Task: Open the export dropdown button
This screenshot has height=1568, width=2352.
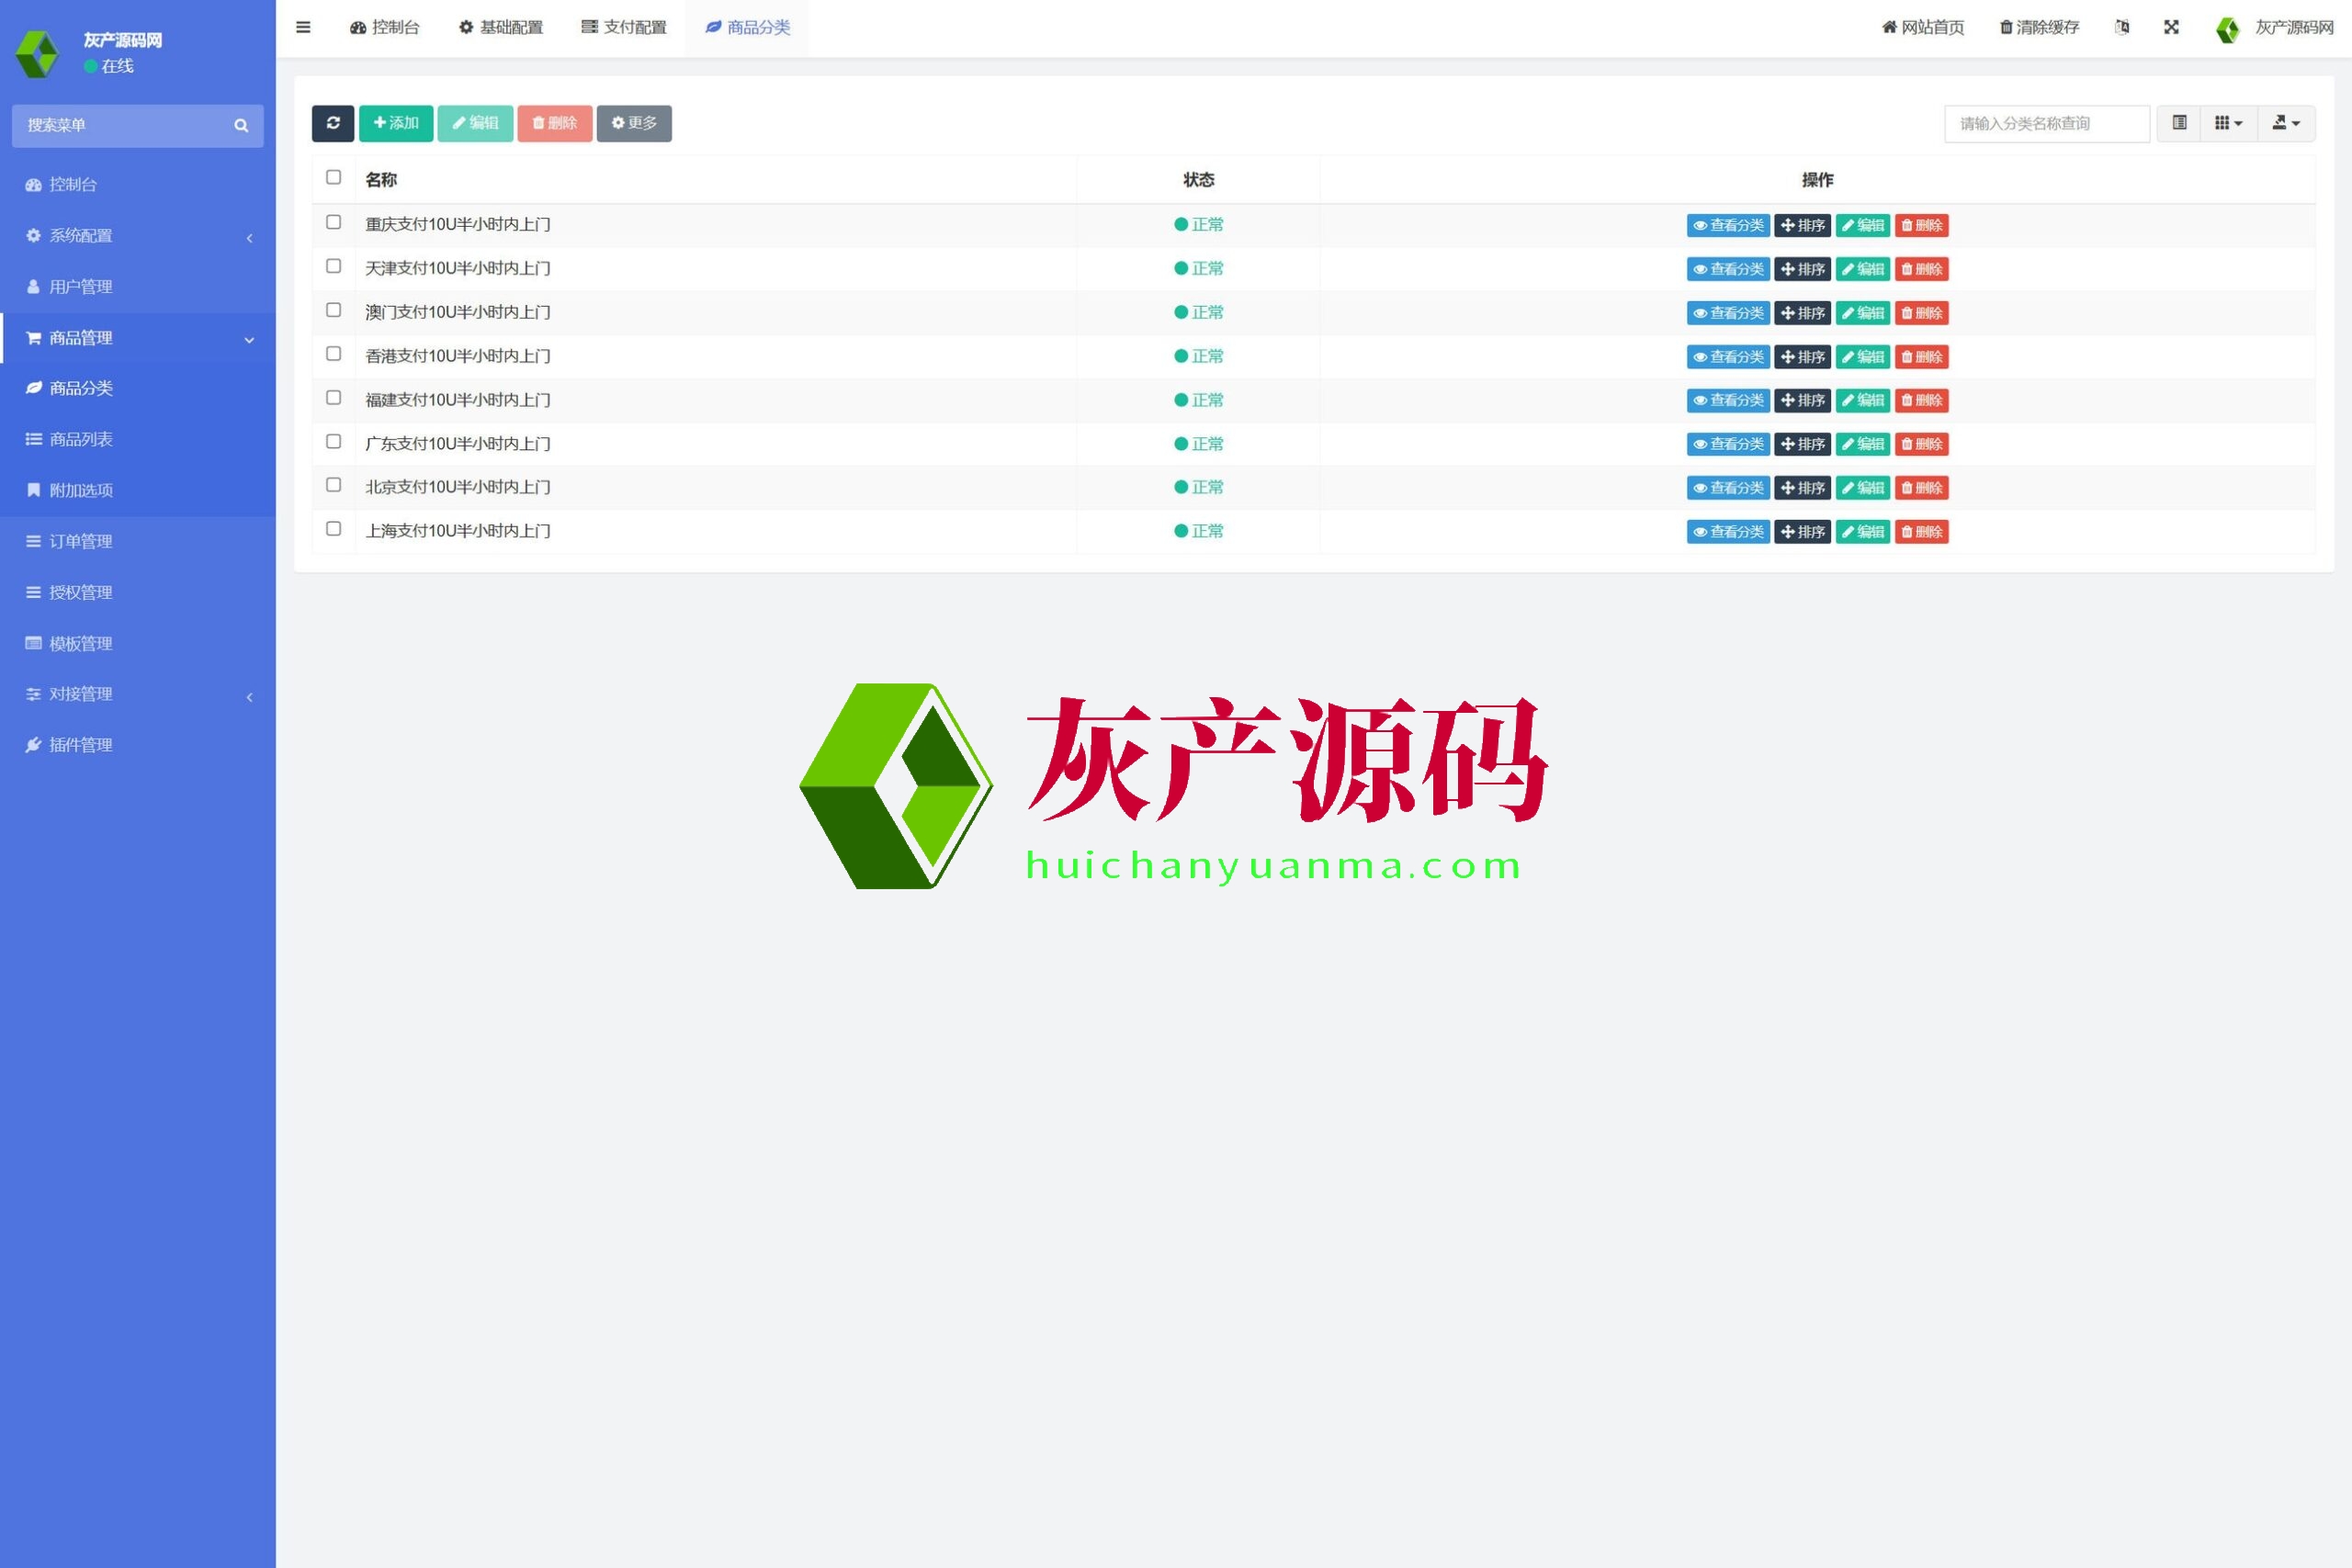Action: (2286, 123)
